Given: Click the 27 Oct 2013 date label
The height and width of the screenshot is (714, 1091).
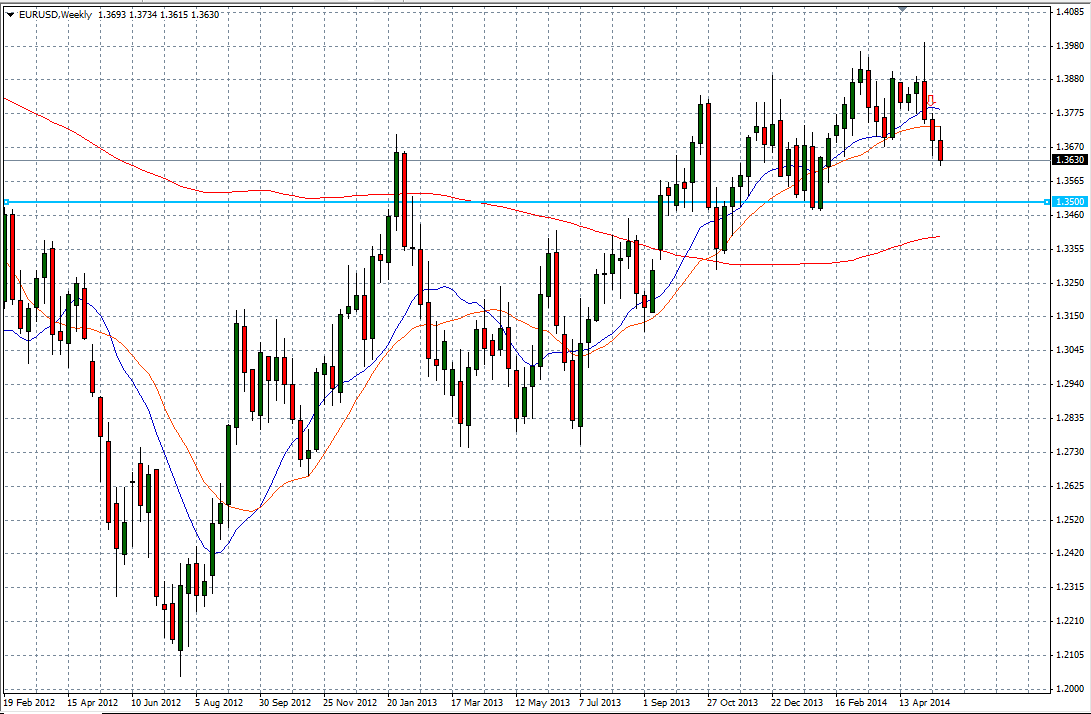Looking at the screenshot, I should click(733, 702).
